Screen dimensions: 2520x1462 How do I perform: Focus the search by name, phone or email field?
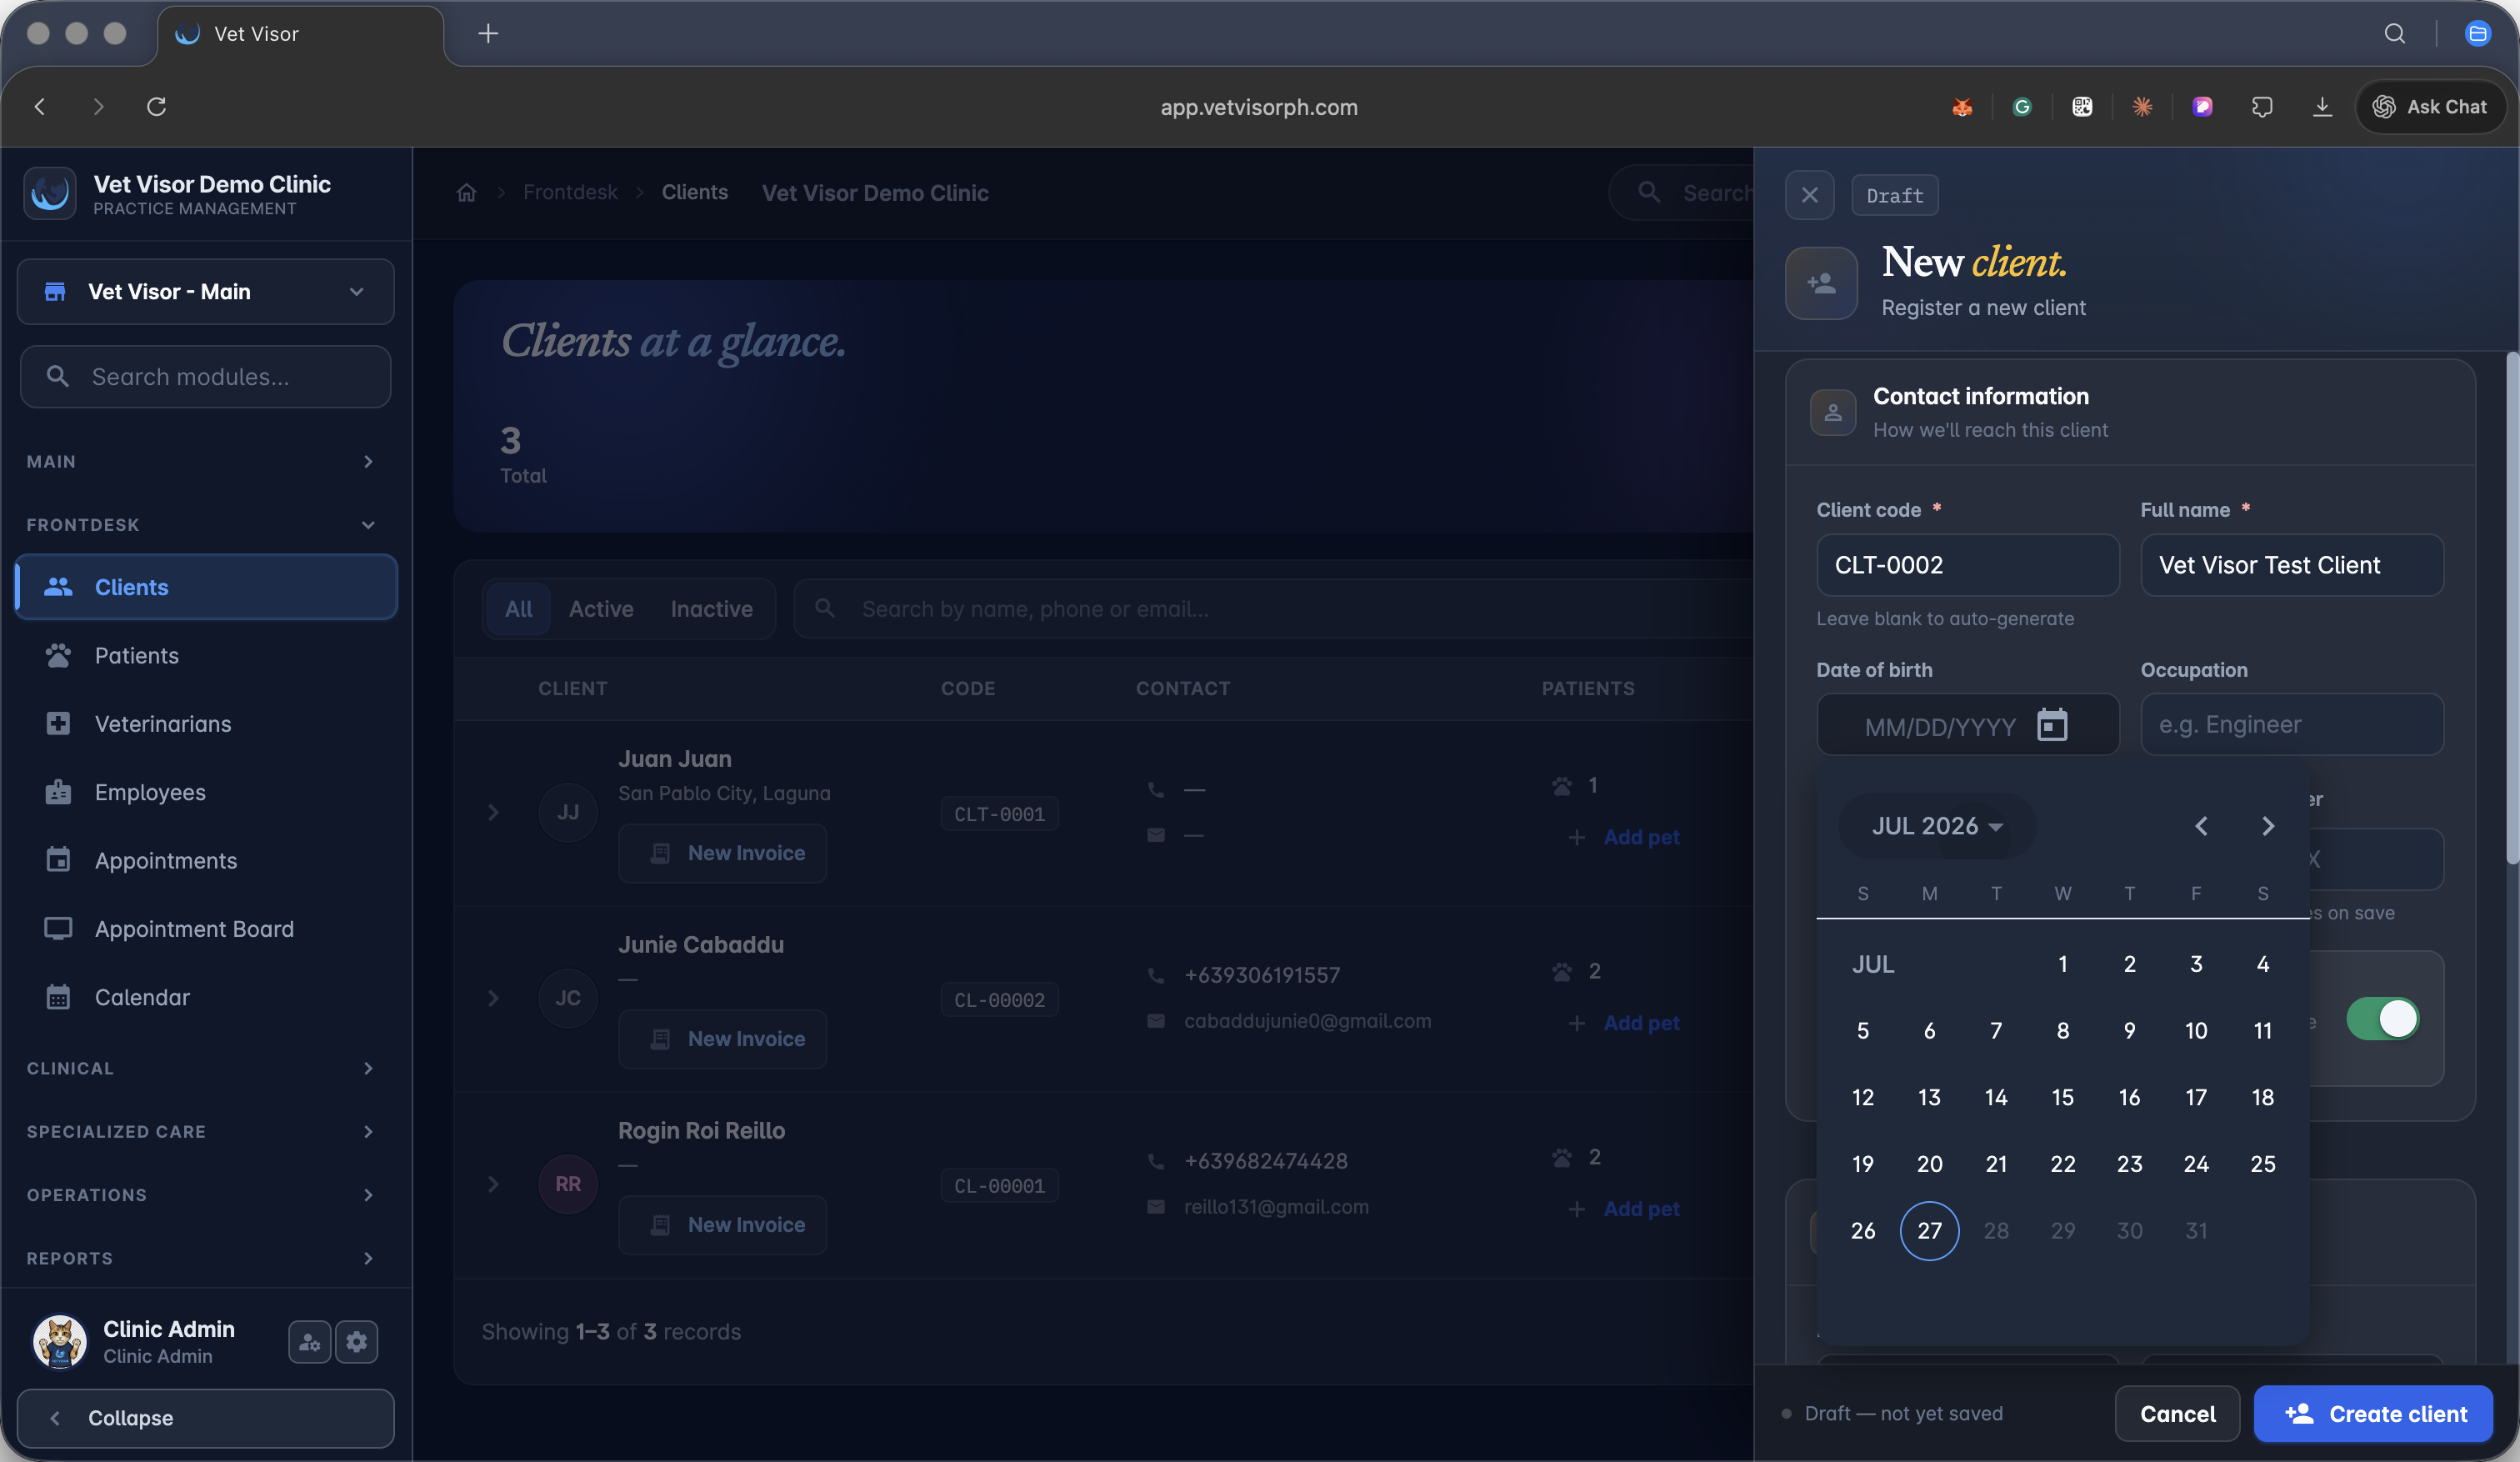tap(1275, 609)
